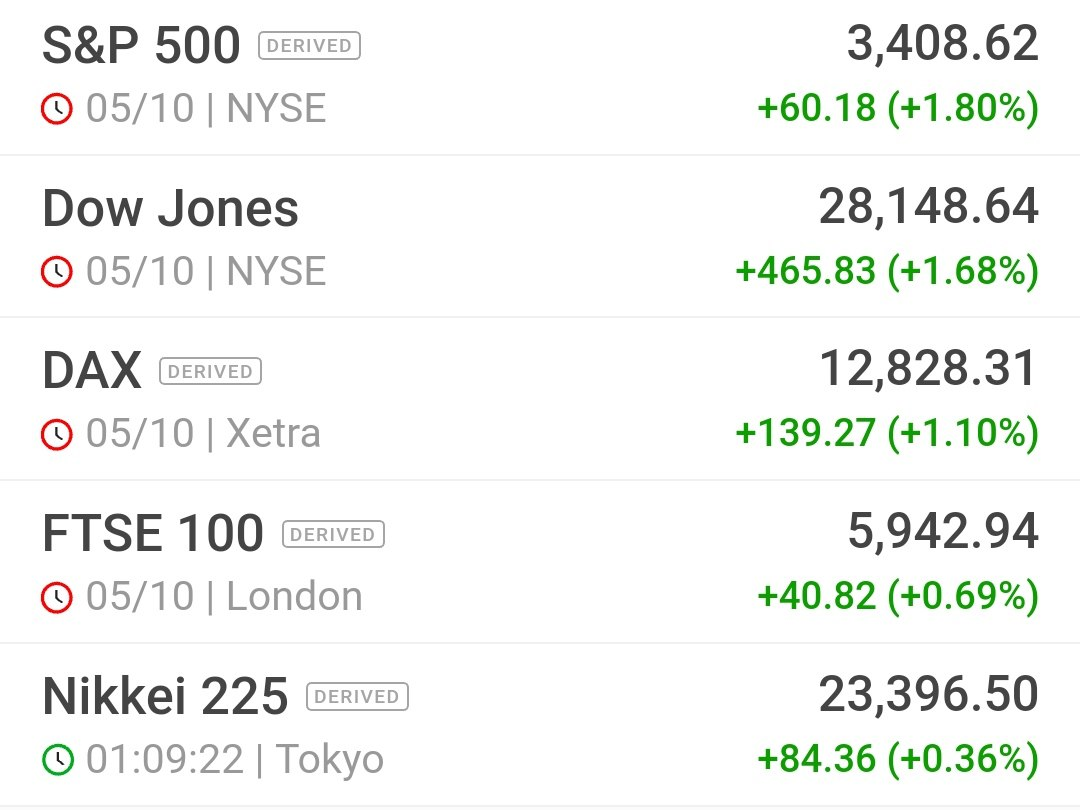Viewport: 1080px width, 810px height.
Task: Click the red clock icon under FTSE 100
Action: pos(56,596)
